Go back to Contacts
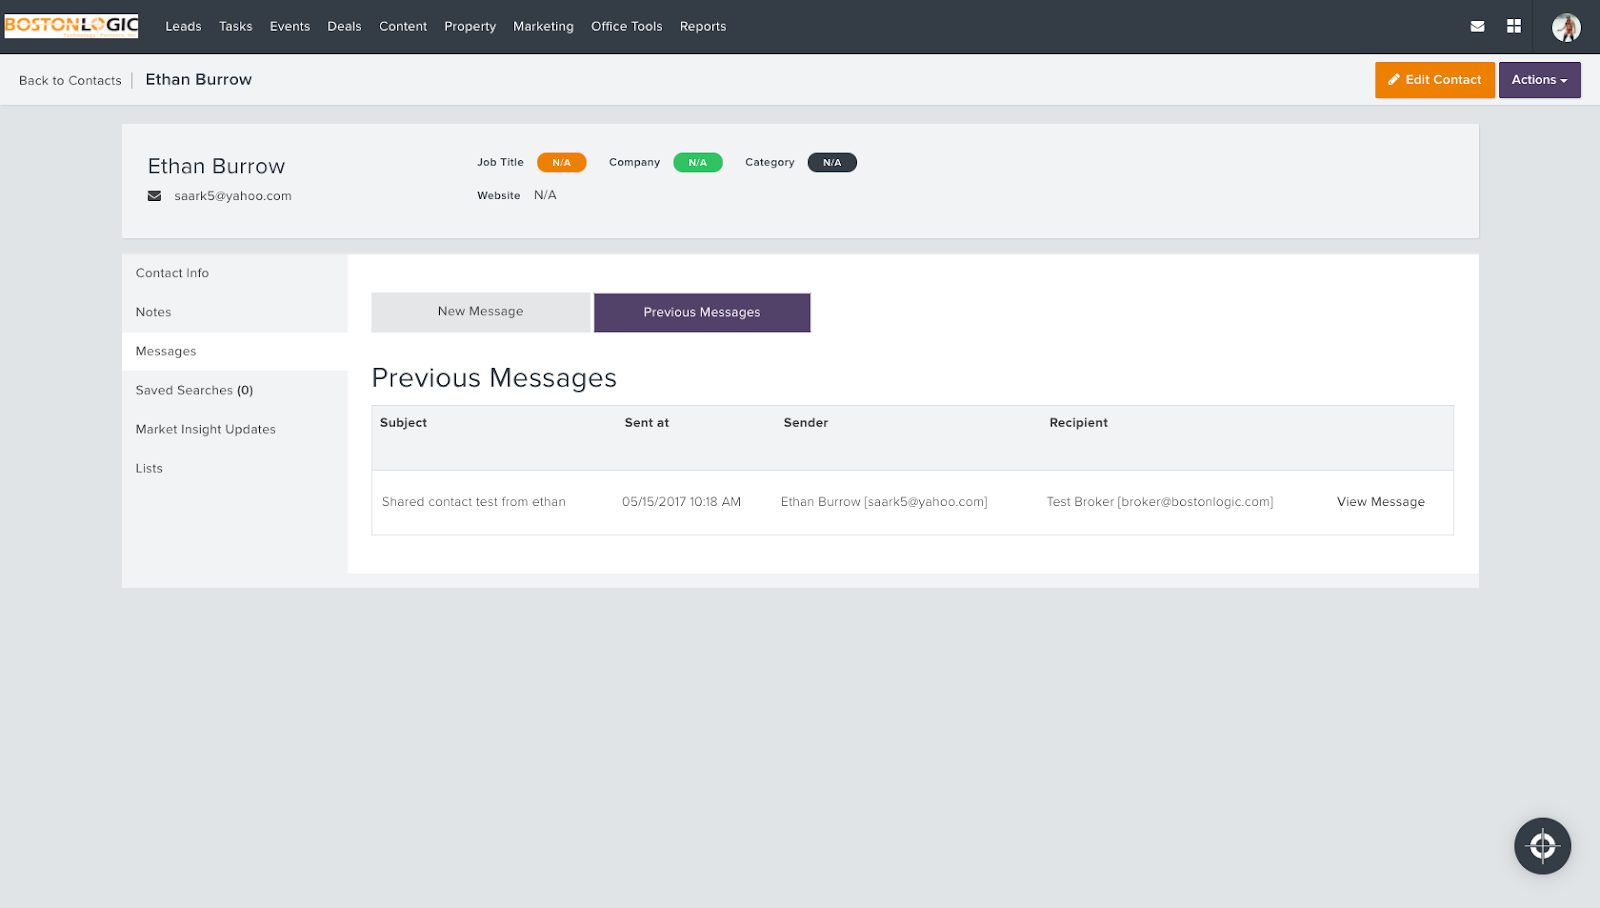 point(70,81)
